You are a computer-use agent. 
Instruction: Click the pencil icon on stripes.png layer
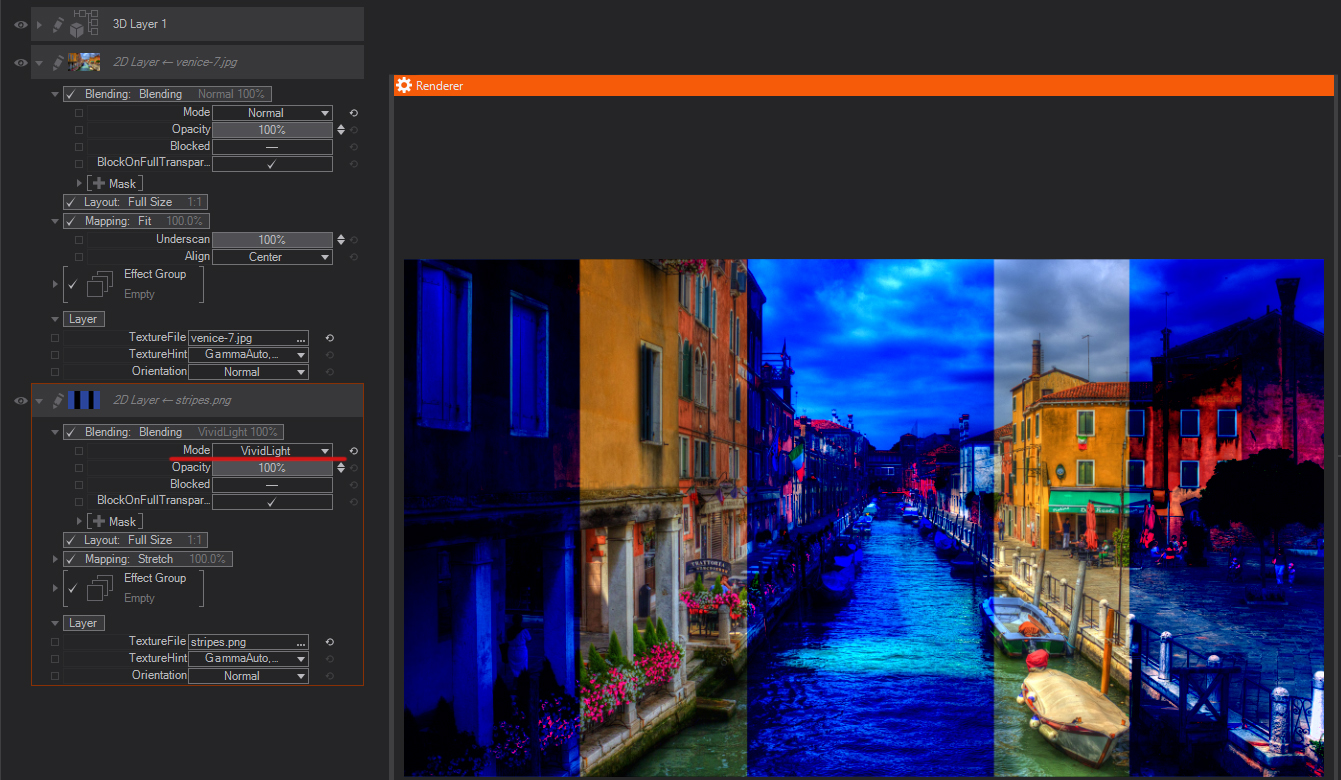58,401
